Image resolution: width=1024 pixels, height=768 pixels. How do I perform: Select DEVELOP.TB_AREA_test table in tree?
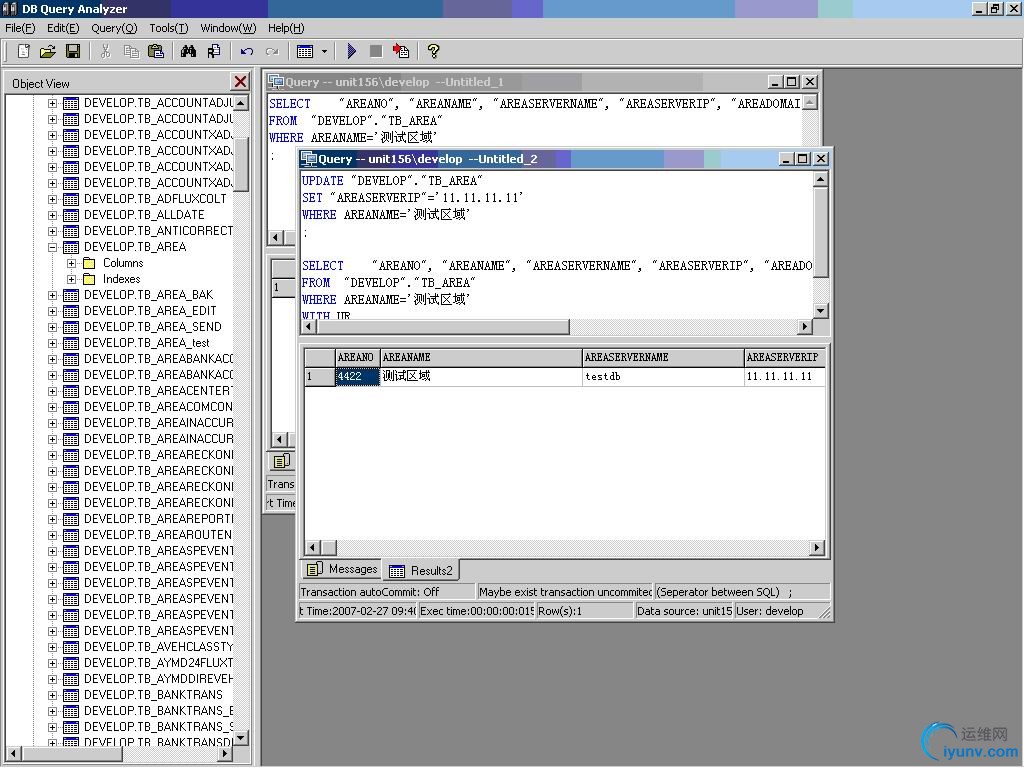tap(147, 343)
